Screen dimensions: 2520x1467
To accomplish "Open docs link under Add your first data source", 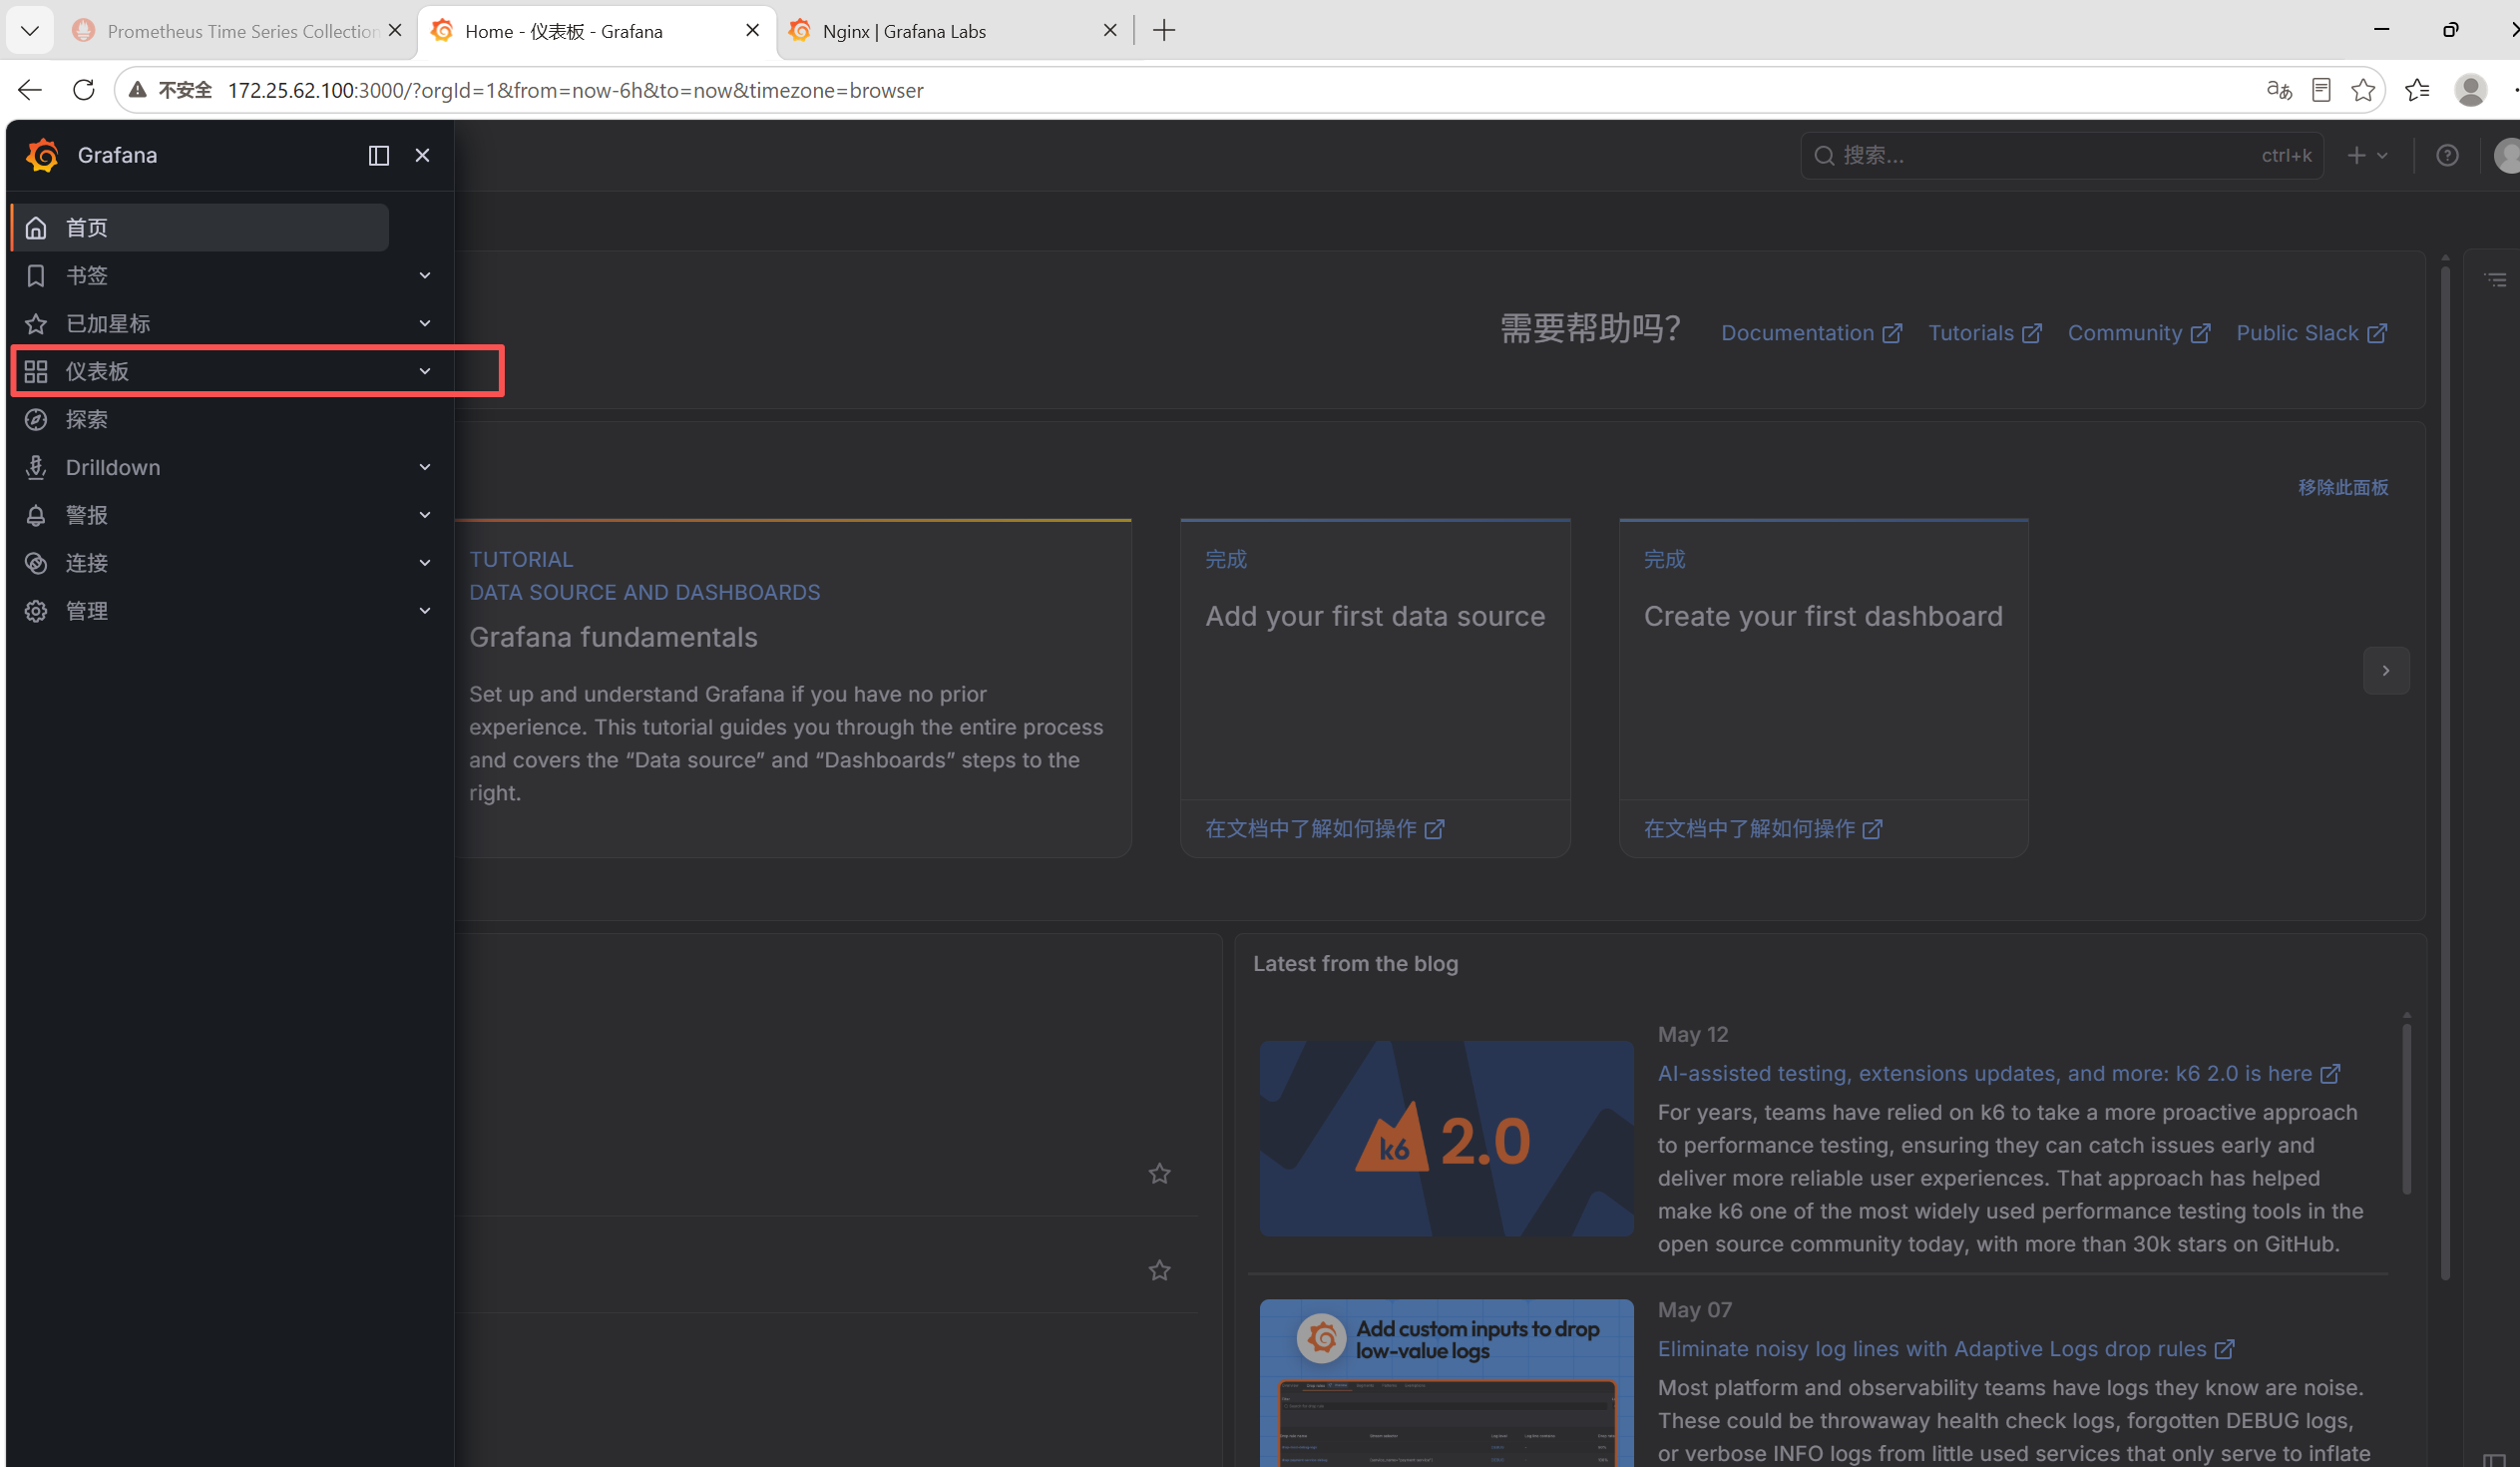I will 1324,829.
